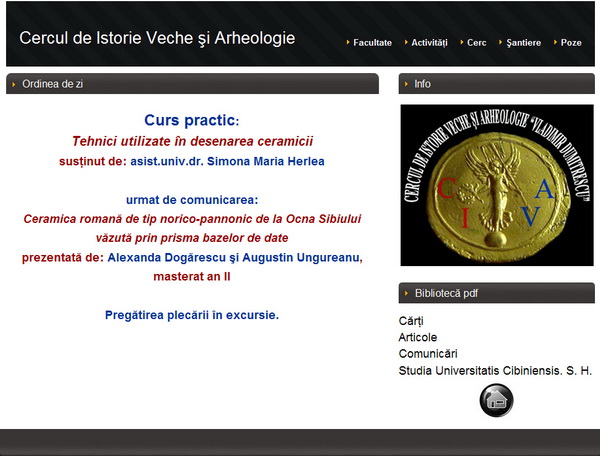Go to the Poze menu item
600x456 pixels.
point(571,42)
